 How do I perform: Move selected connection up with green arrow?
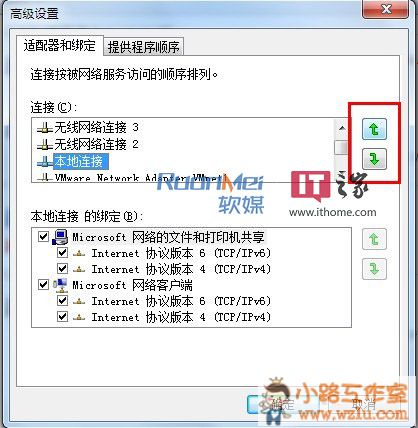374,129
